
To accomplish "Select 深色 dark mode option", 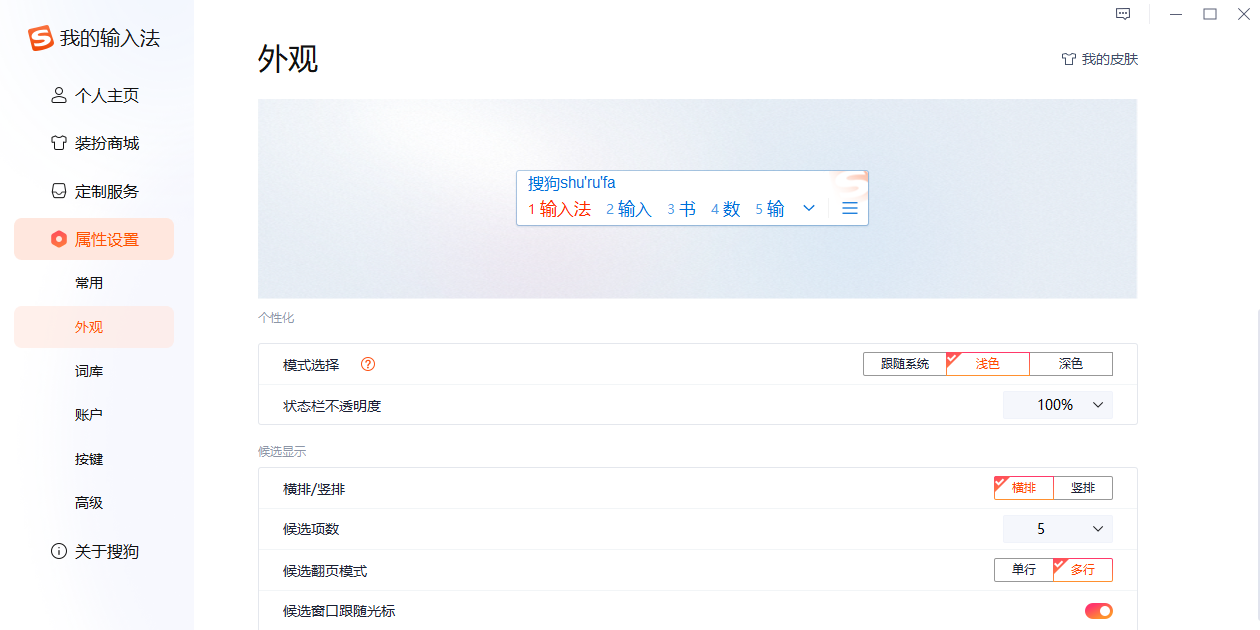I will coord(1071,364).
